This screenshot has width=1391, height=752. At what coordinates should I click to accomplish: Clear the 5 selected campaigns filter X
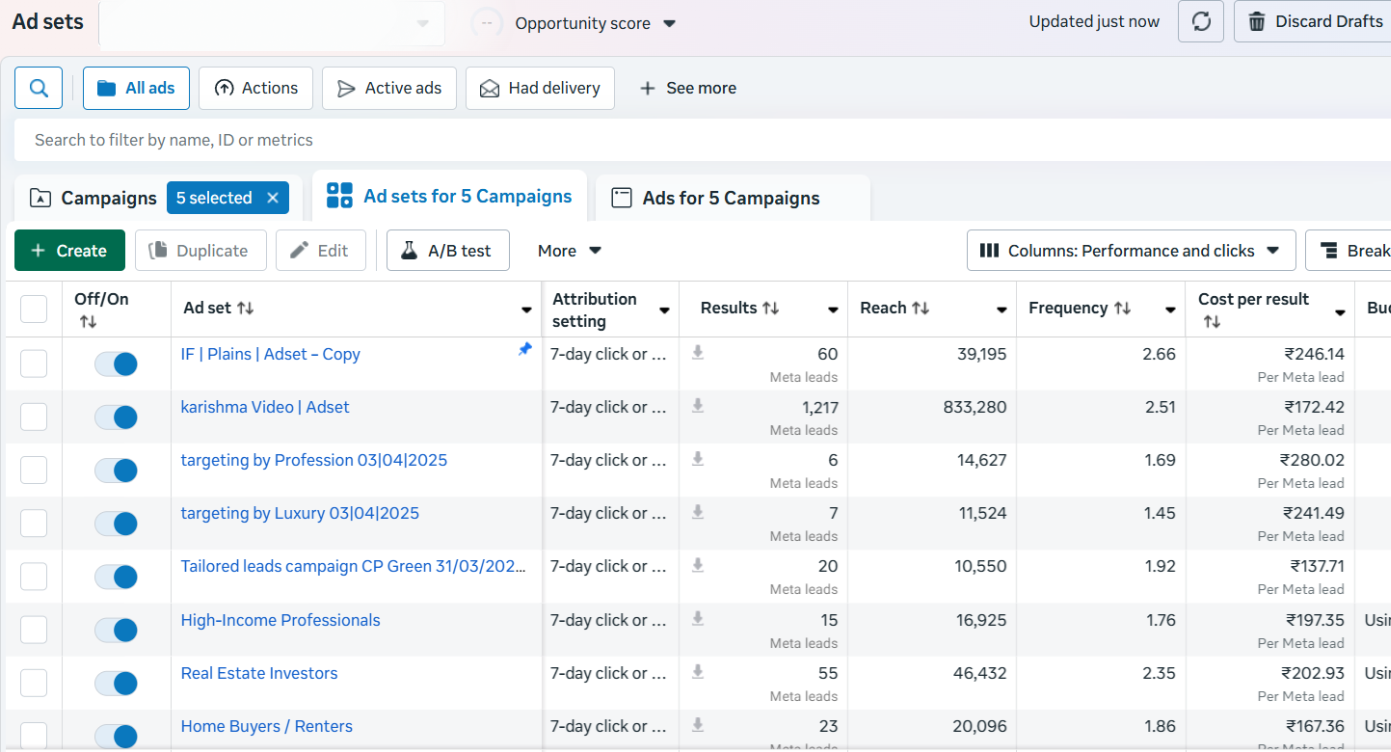tap(272, 198)
